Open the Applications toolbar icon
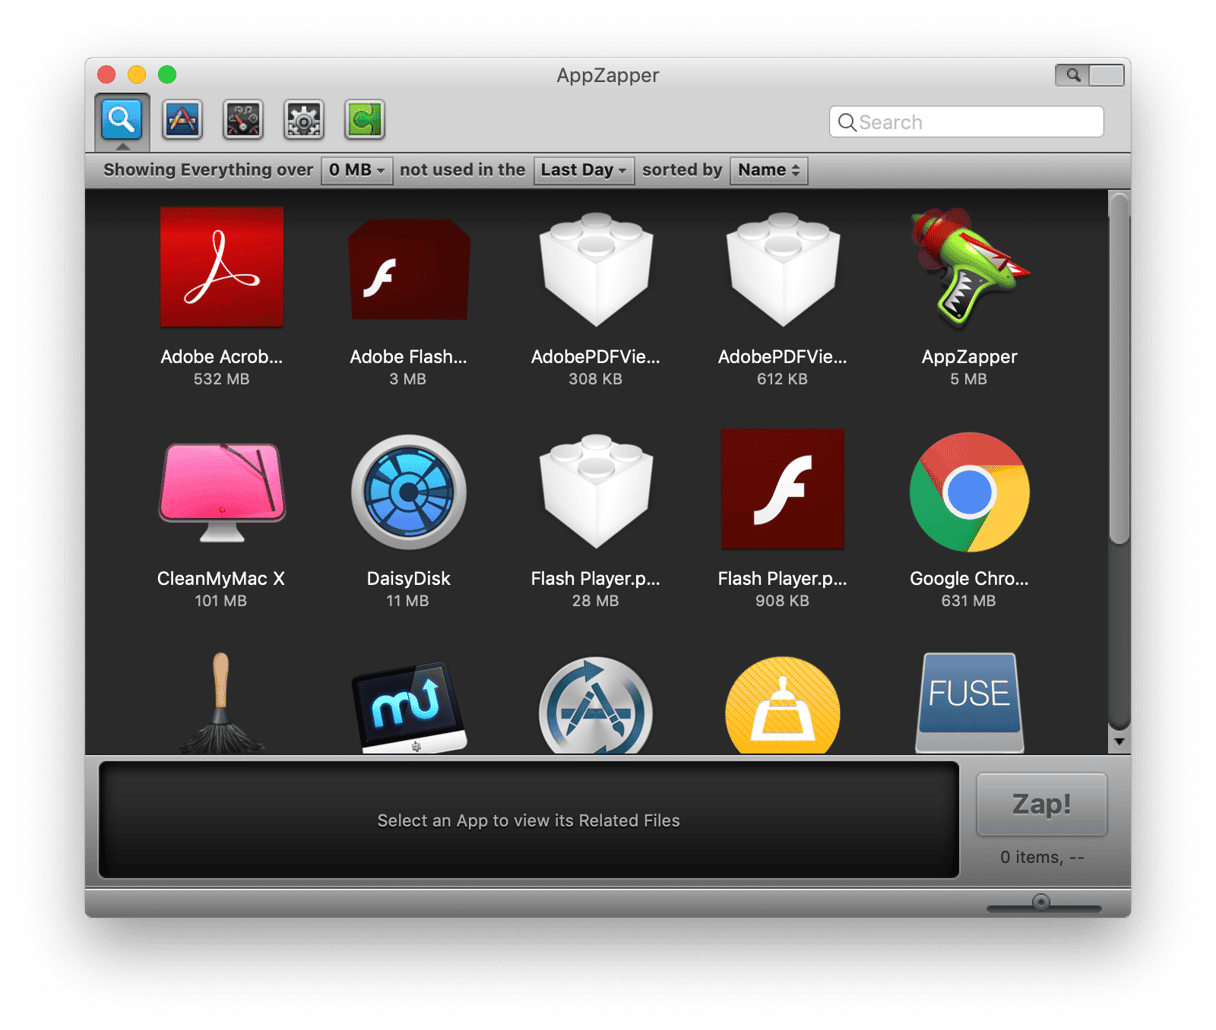The height and width of the screenshot is (1030, 1216). click(x=182, y=120)
